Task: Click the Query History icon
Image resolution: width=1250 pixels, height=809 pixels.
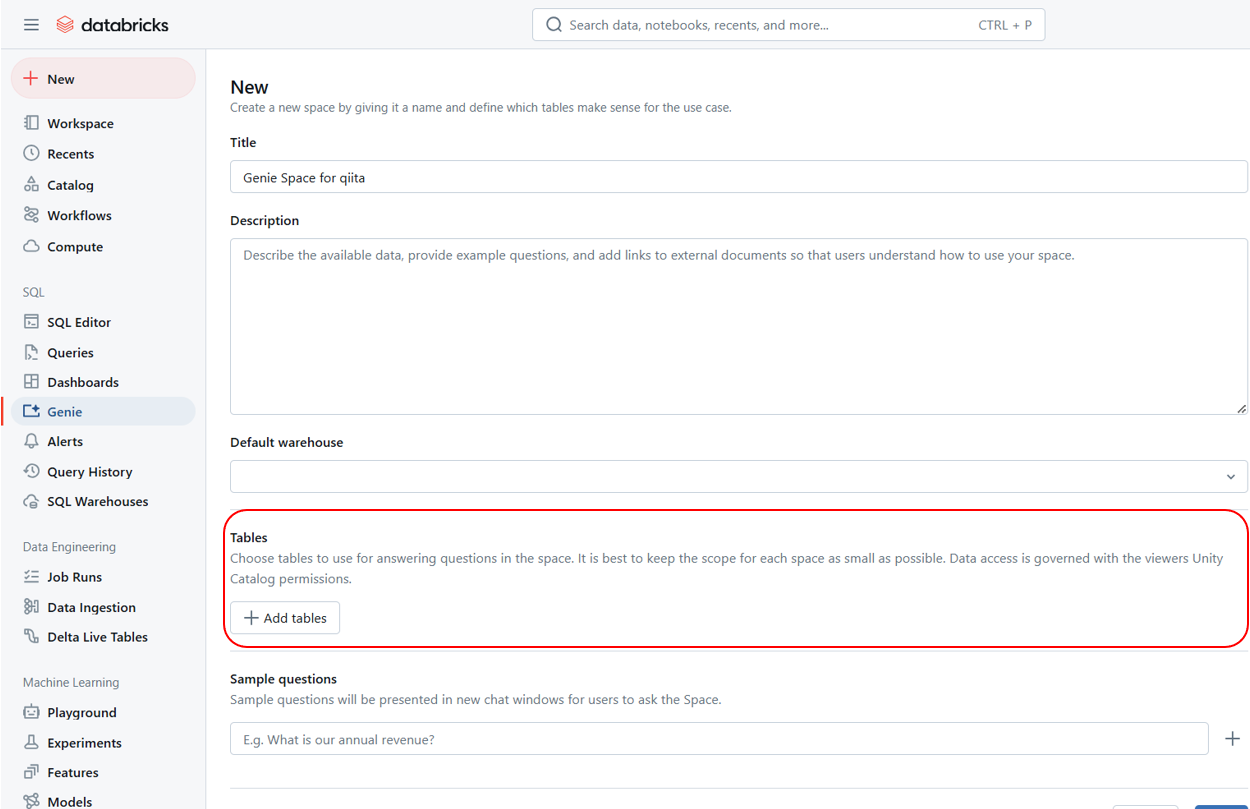Action: (31, 471)
